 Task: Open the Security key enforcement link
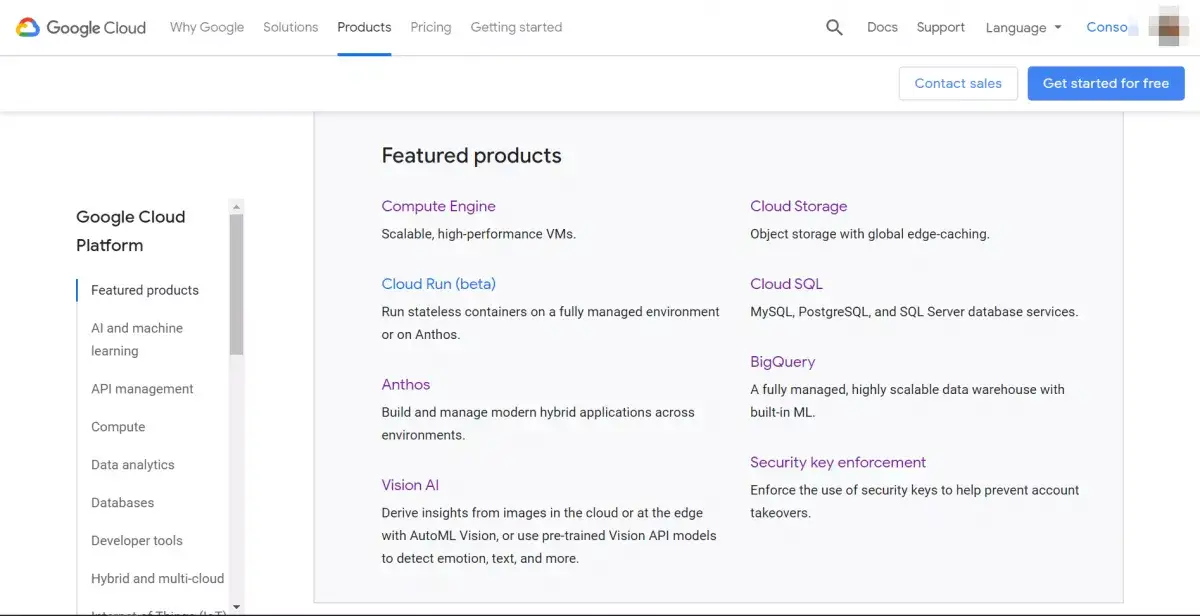(838, 462)
